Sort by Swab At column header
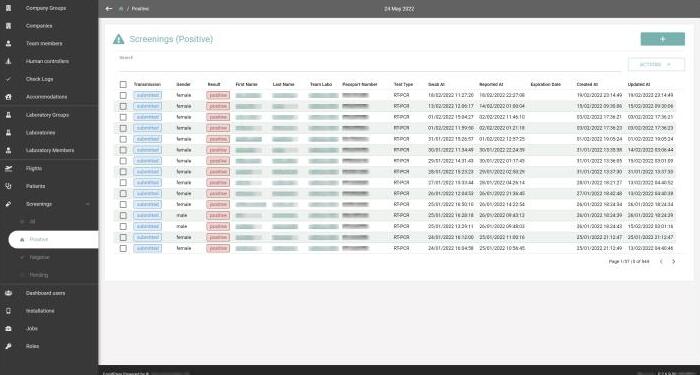This screenshot has width=700, height=375. pyautogui.click(x=436, y=84)
